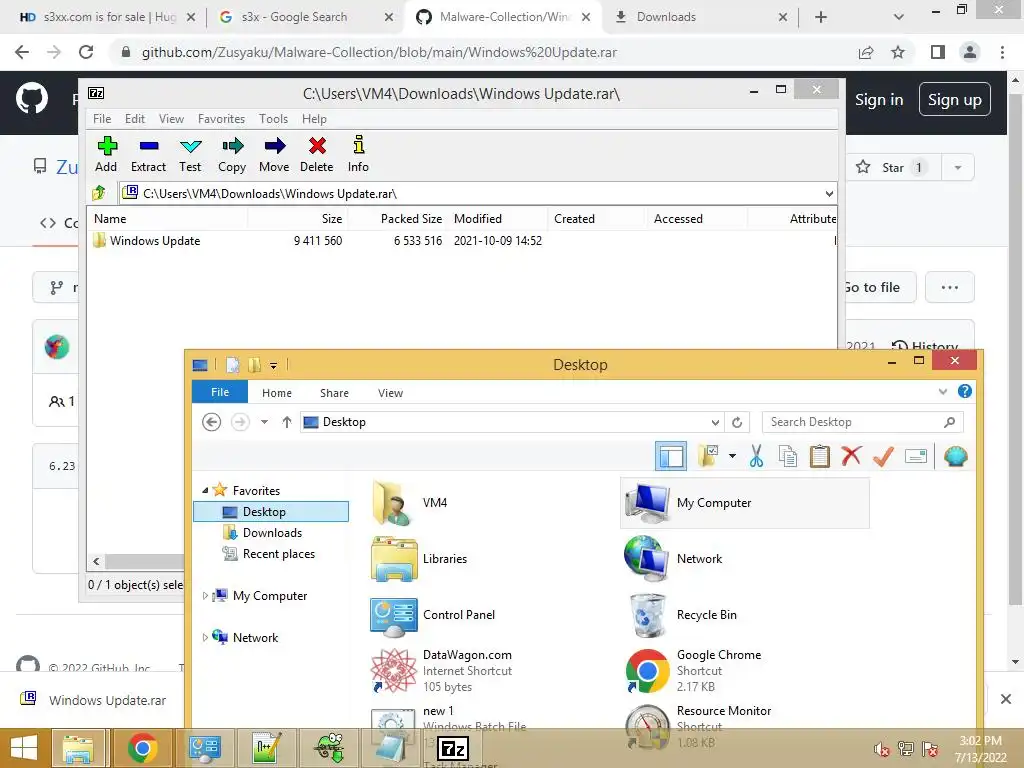The image size is (1024, 768).
Task: Refresh the Desktop explorer address bar
Action: click(737, 422)
